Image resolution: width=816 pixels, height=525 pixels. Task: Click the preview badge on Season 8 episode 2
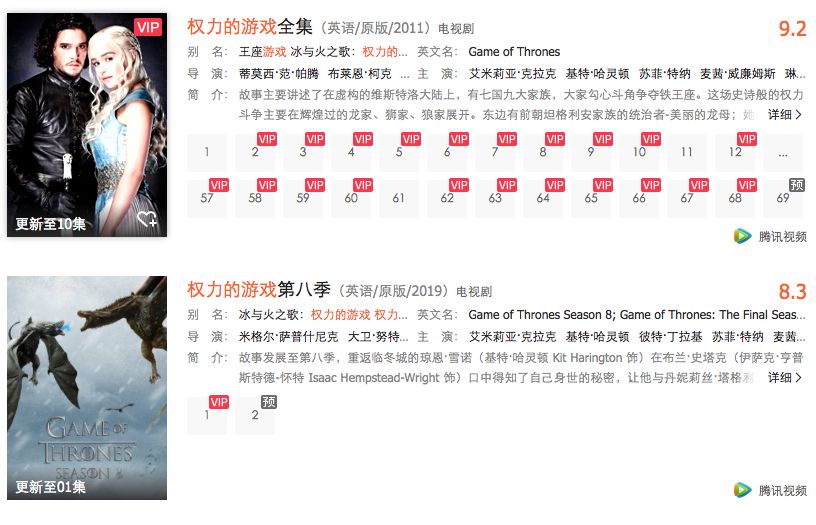coord(269,402)
